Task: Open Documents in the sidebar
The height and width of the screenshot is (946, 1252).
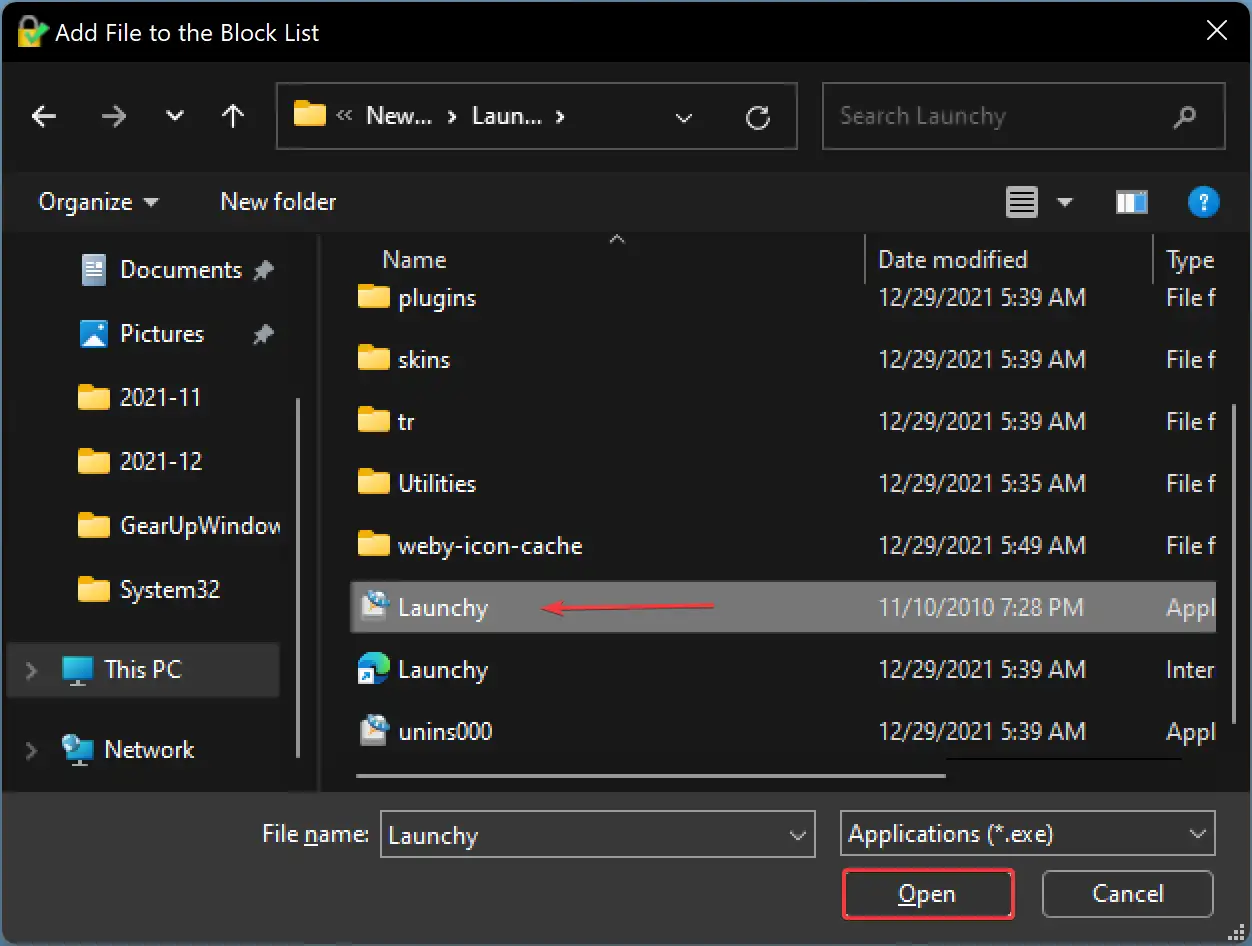Action: point(181,270)
